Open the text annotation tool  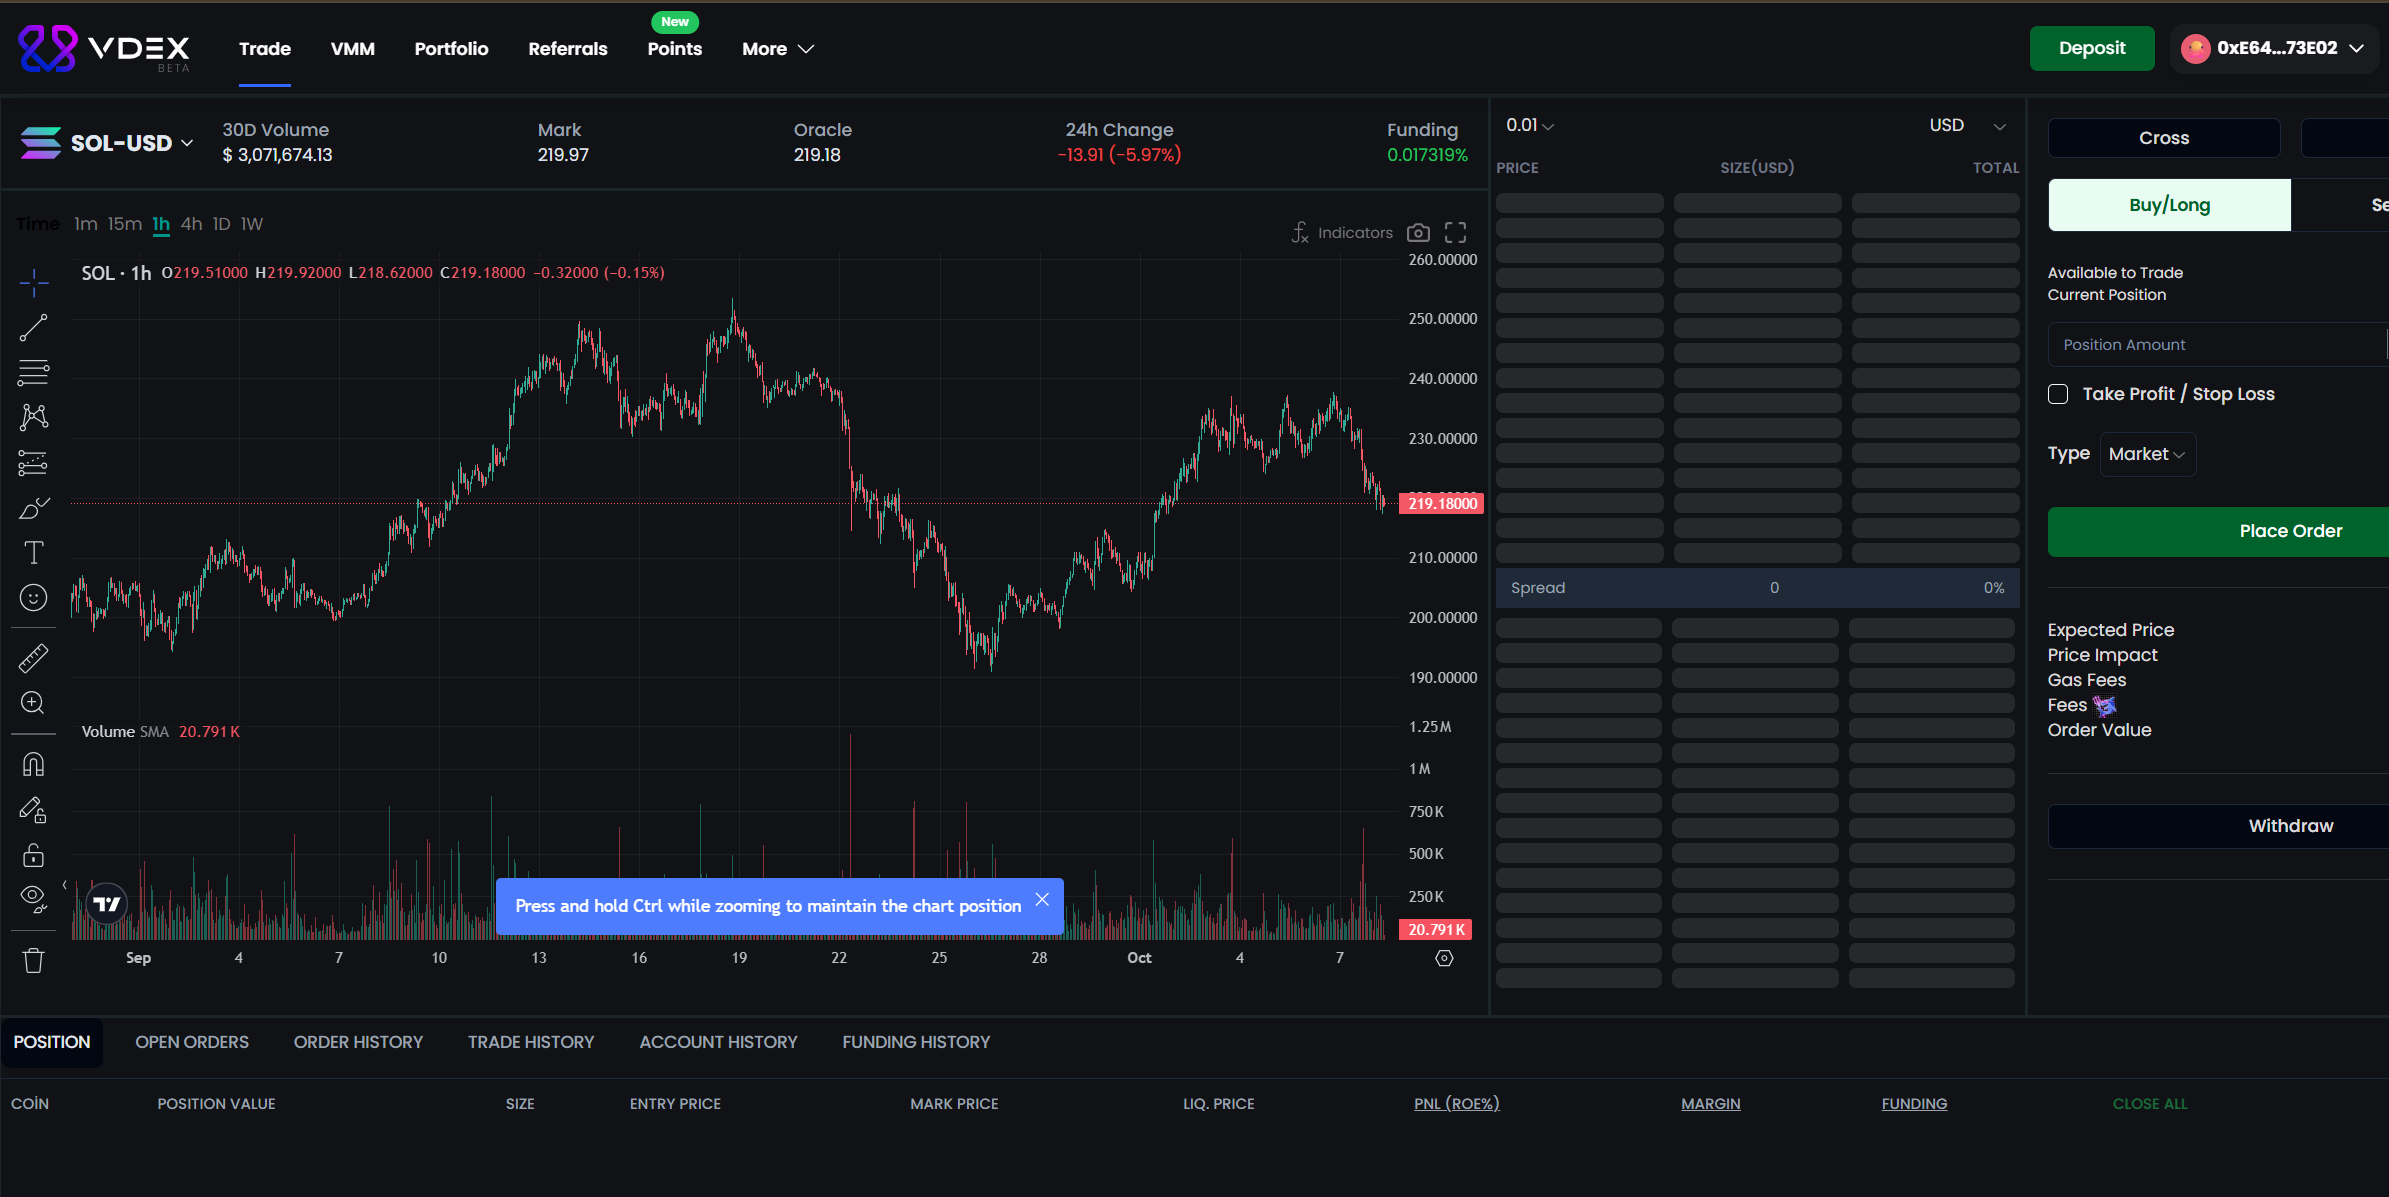[33, 552]
